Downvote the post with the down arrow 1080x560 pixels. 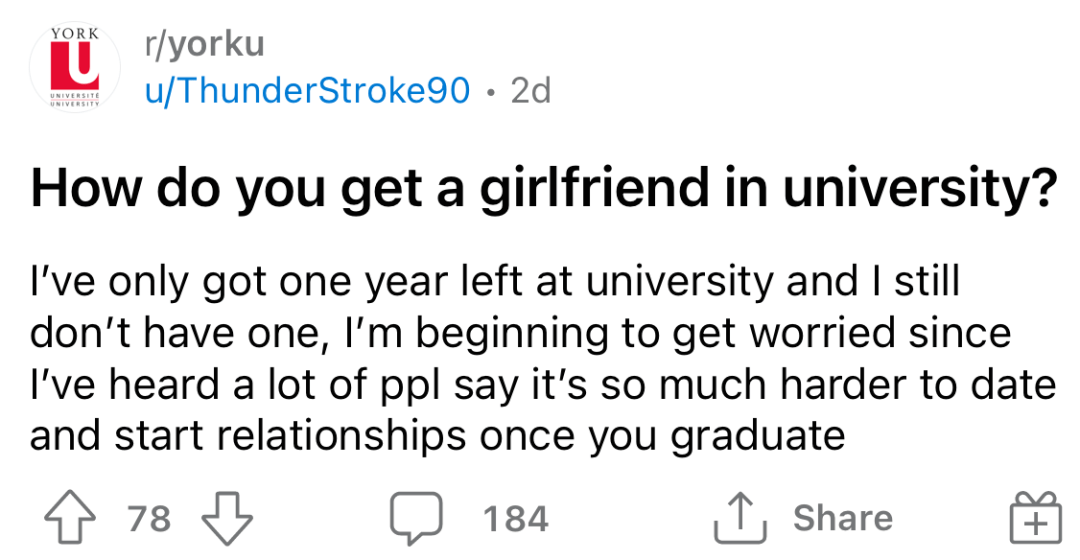click(227, 518)
